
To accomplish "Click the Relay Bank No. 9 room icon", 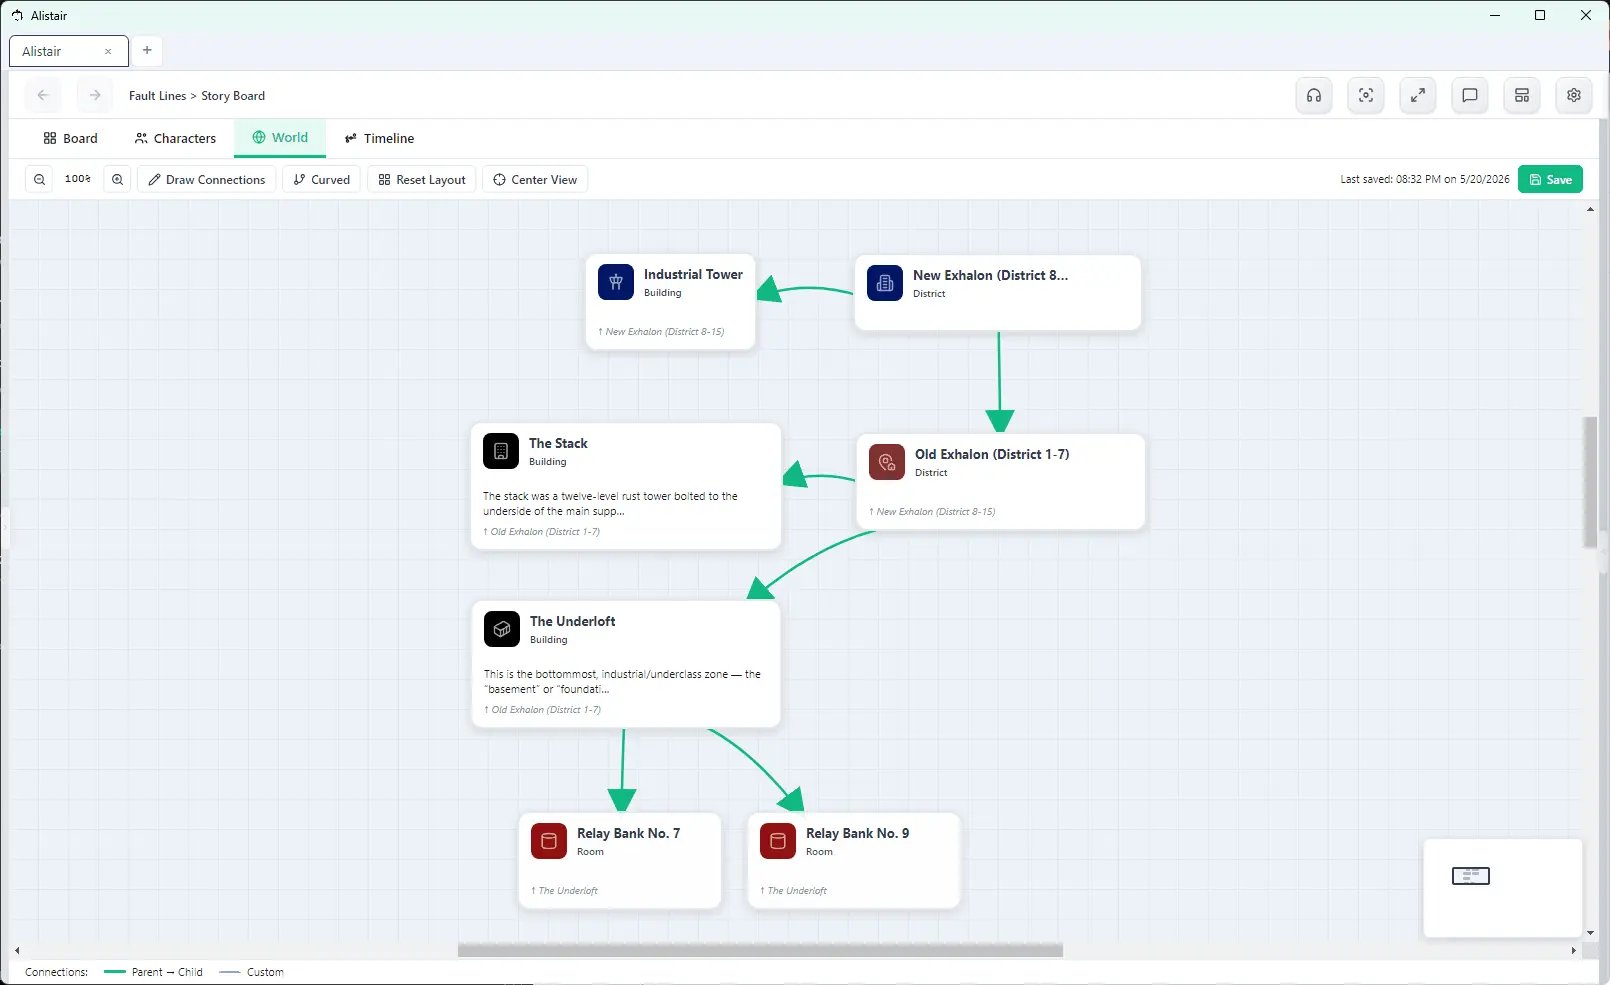I will tap(778, 841).
